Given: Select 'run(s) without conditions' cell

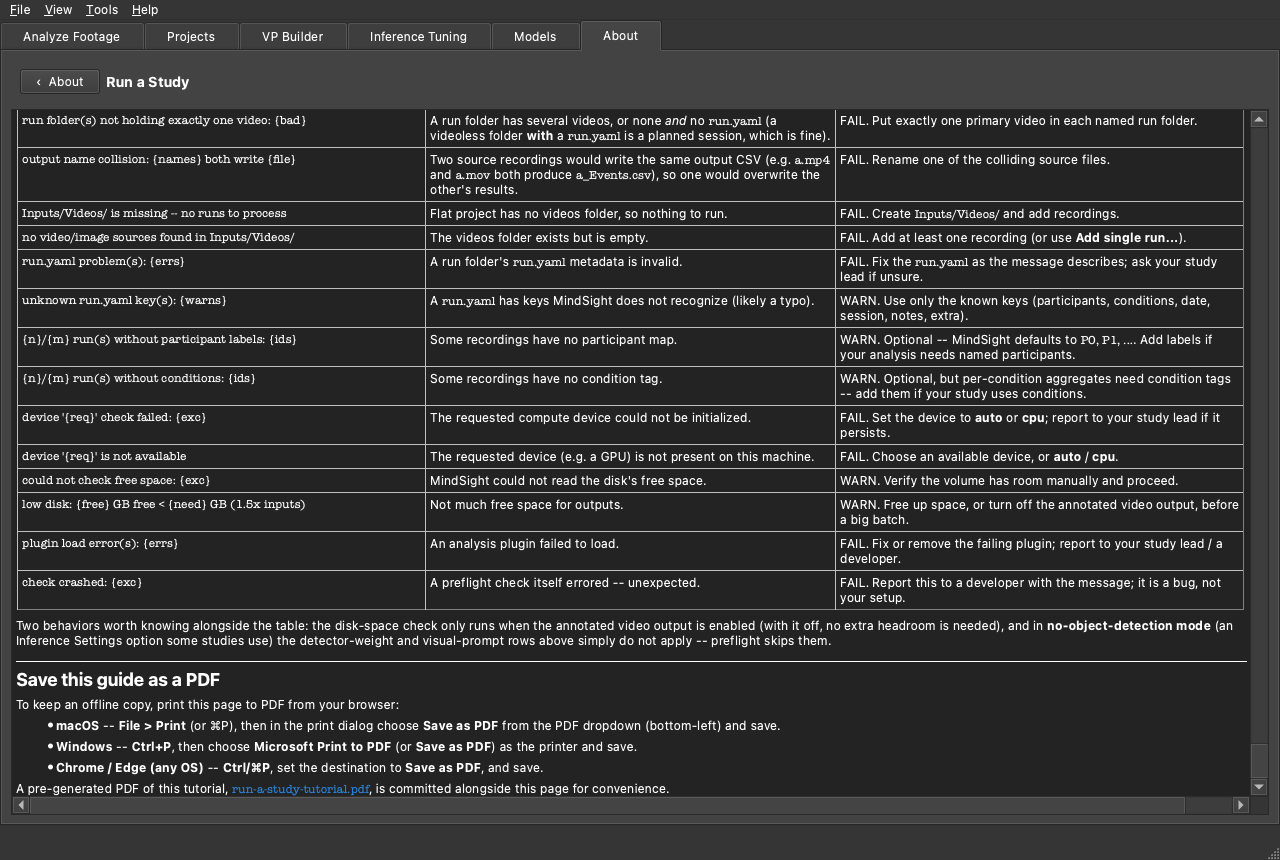Looking at the screenshot, I should tap(221, 386).
